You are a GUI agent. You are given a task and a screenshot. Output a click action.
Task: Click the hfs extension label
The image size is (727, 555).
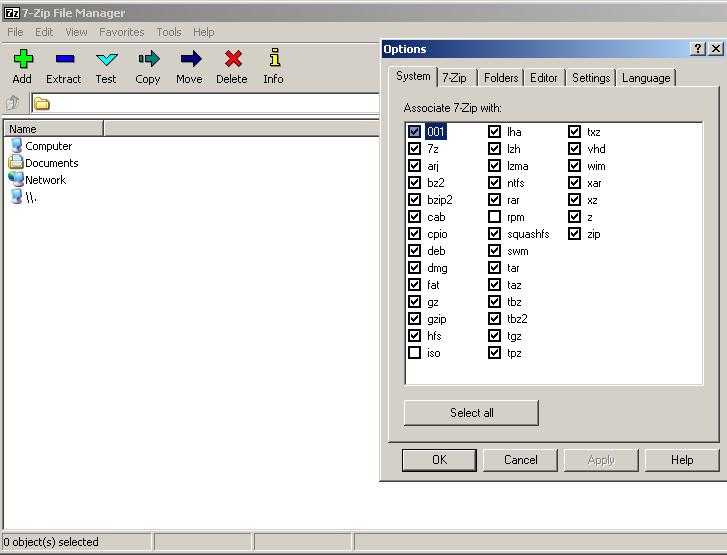tap(434, 336)
